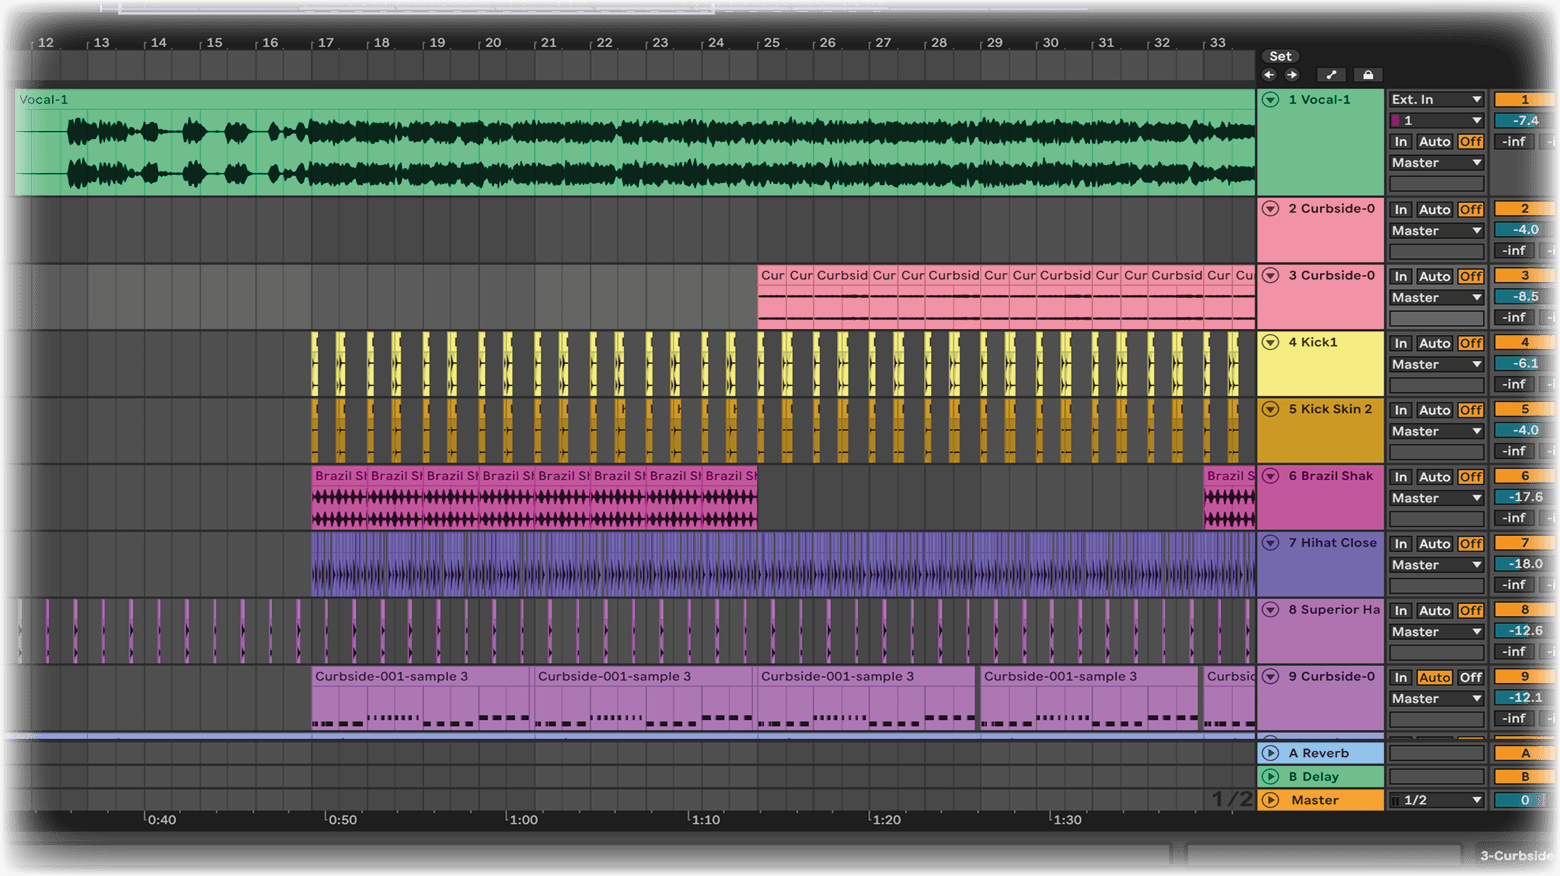Jump to next locator arrow
The width and height of the screenshot is (1560, 876).
tap(1292, 75)
